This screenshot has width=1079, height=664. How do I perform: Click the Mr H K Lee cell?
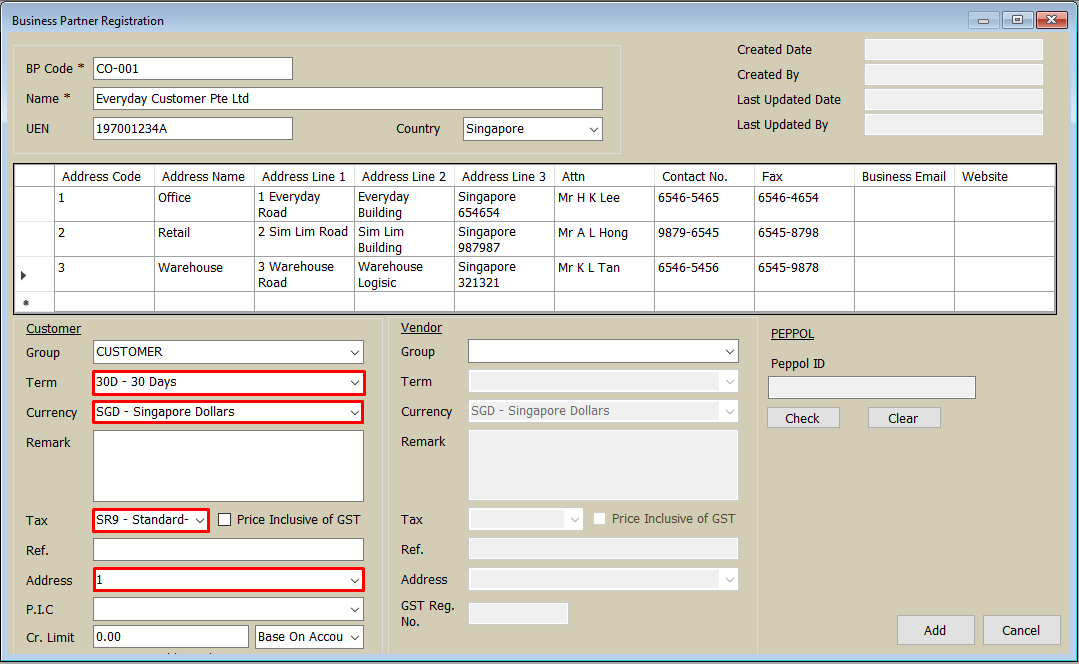click(x=604, y=204)
